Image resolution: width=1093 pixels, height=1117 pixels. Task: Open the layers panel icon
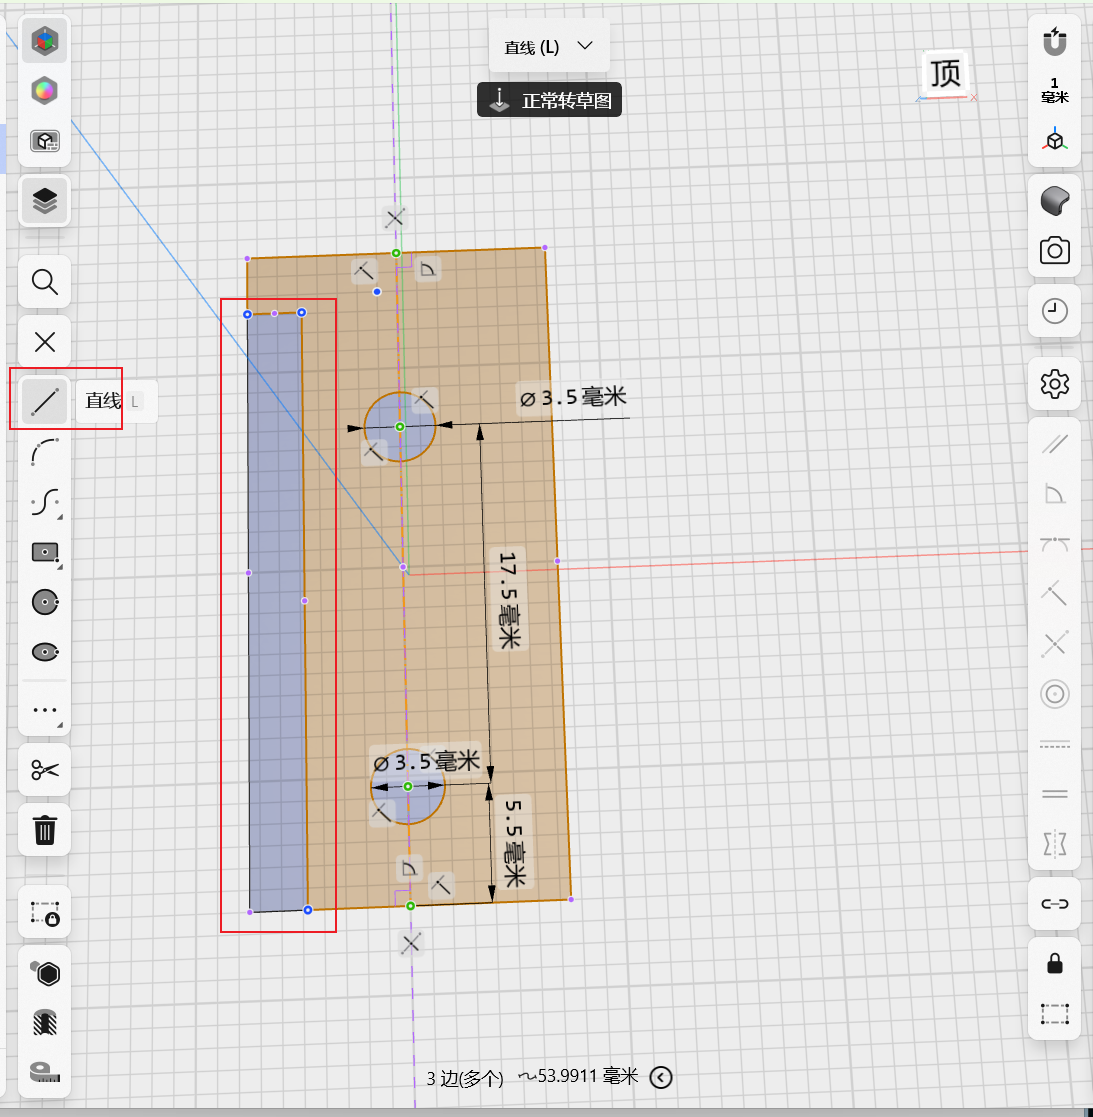[44, 200]
